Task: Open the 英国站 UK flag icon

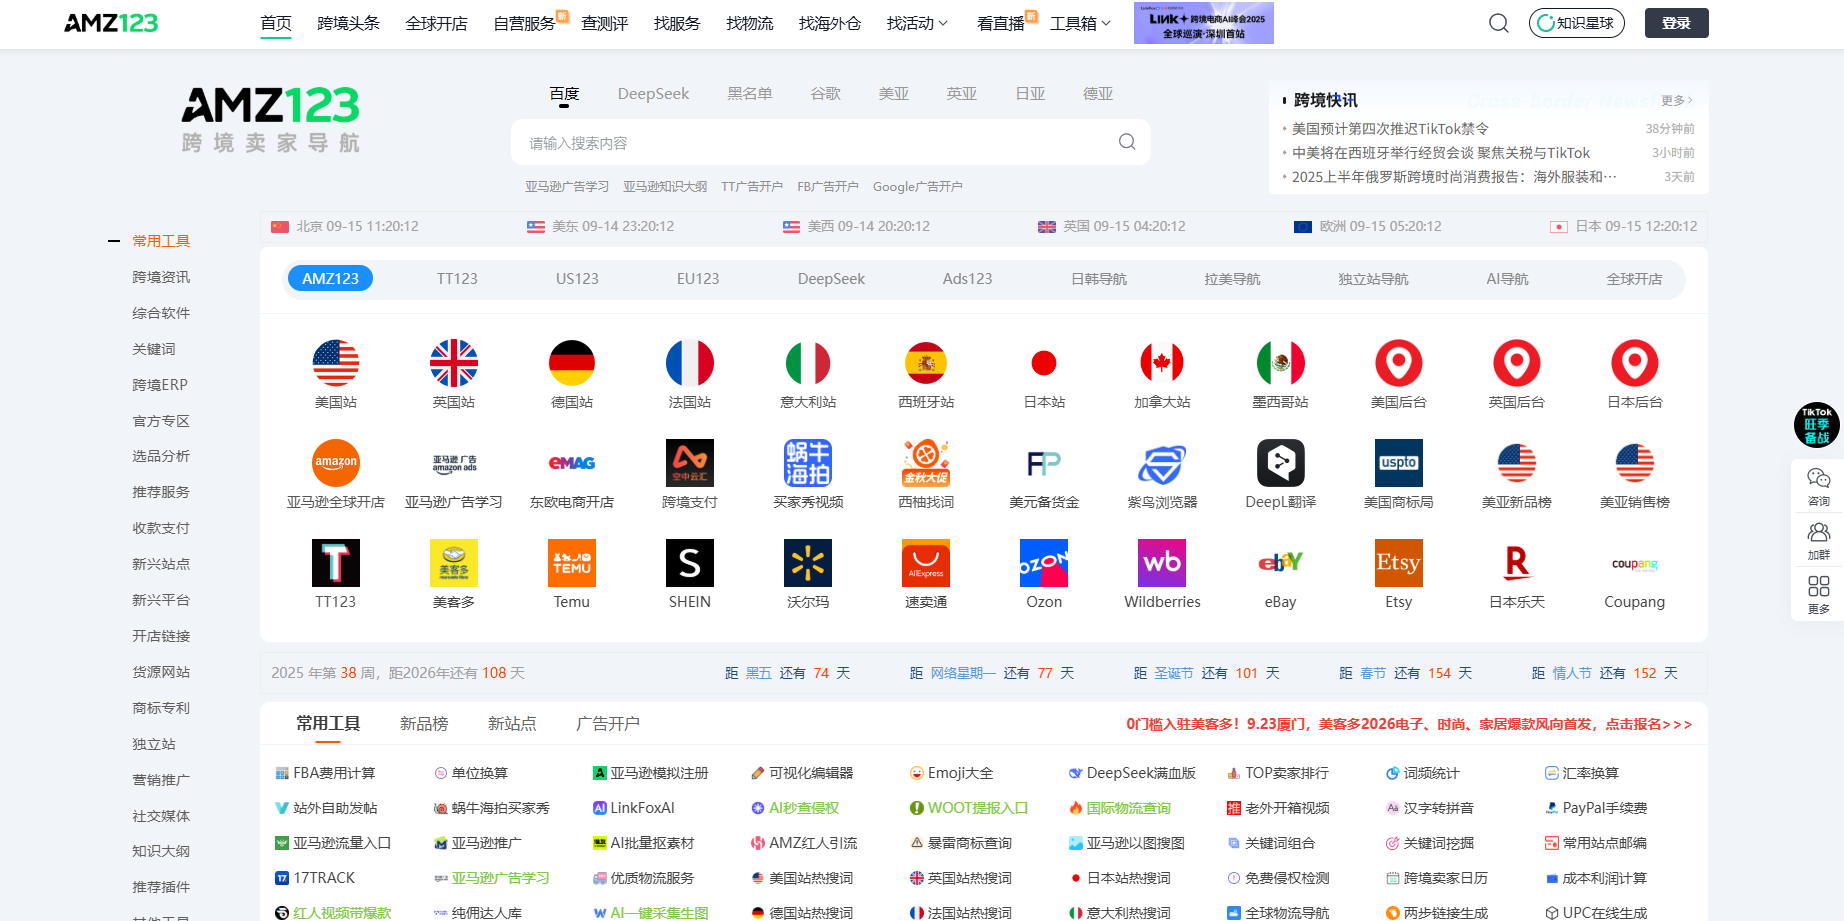Action: tap(454, 363)
